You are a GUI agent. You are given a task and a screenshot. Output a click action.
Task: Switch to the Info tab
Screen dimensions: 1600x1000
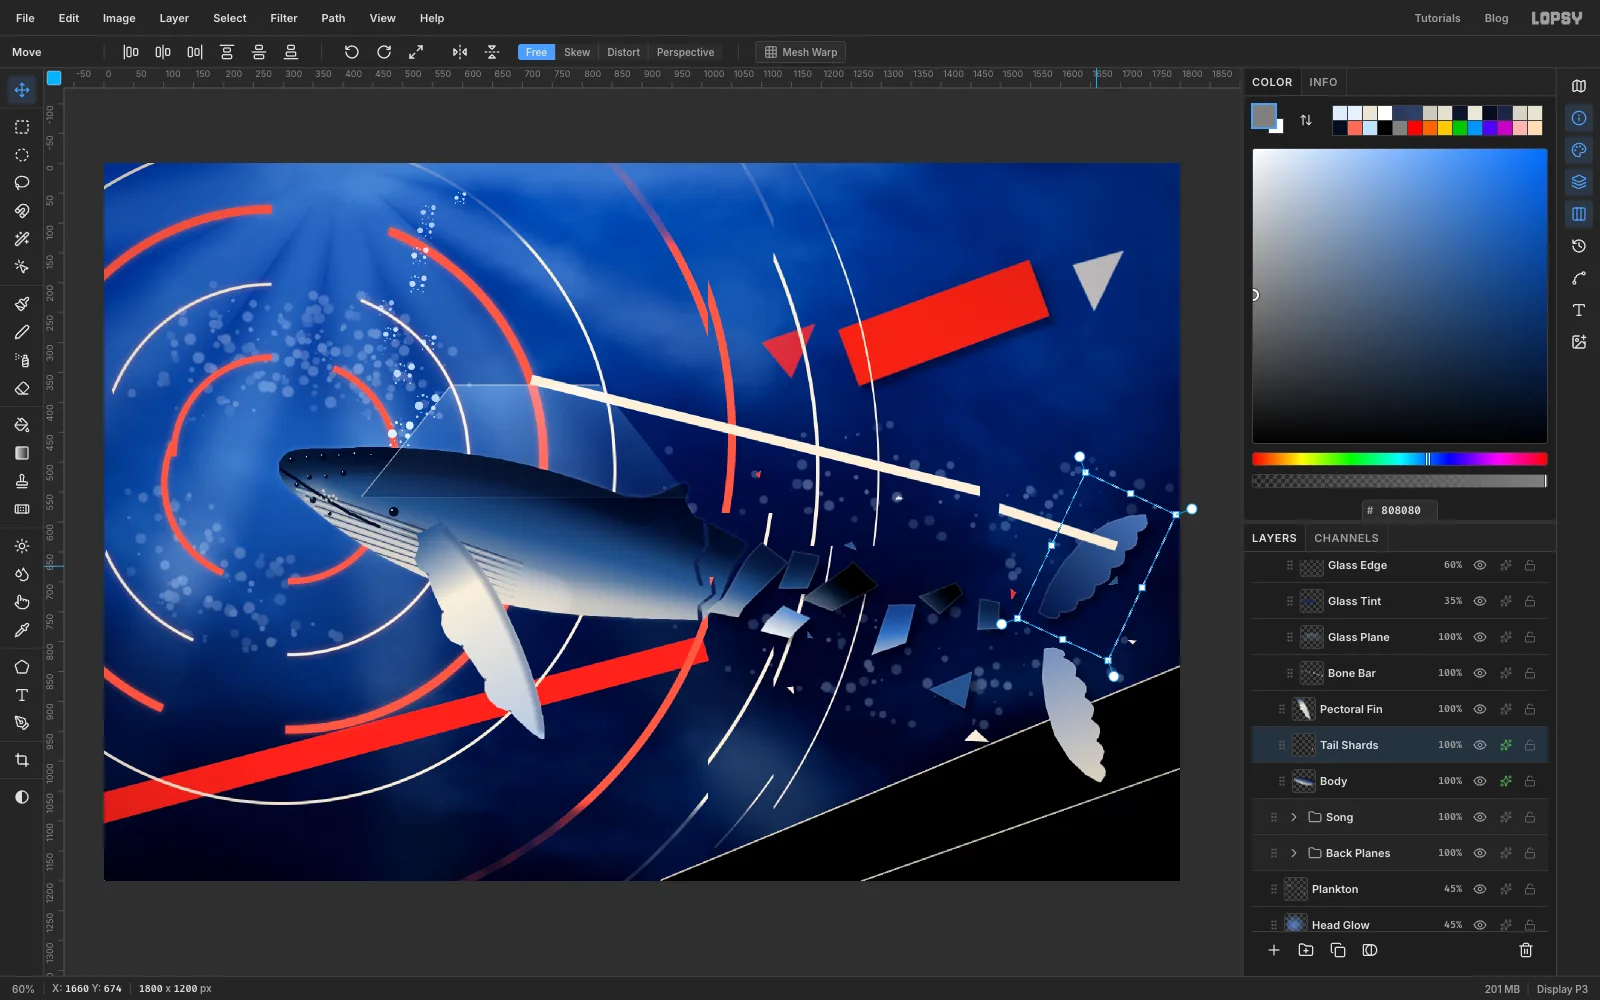point(1323,82)
